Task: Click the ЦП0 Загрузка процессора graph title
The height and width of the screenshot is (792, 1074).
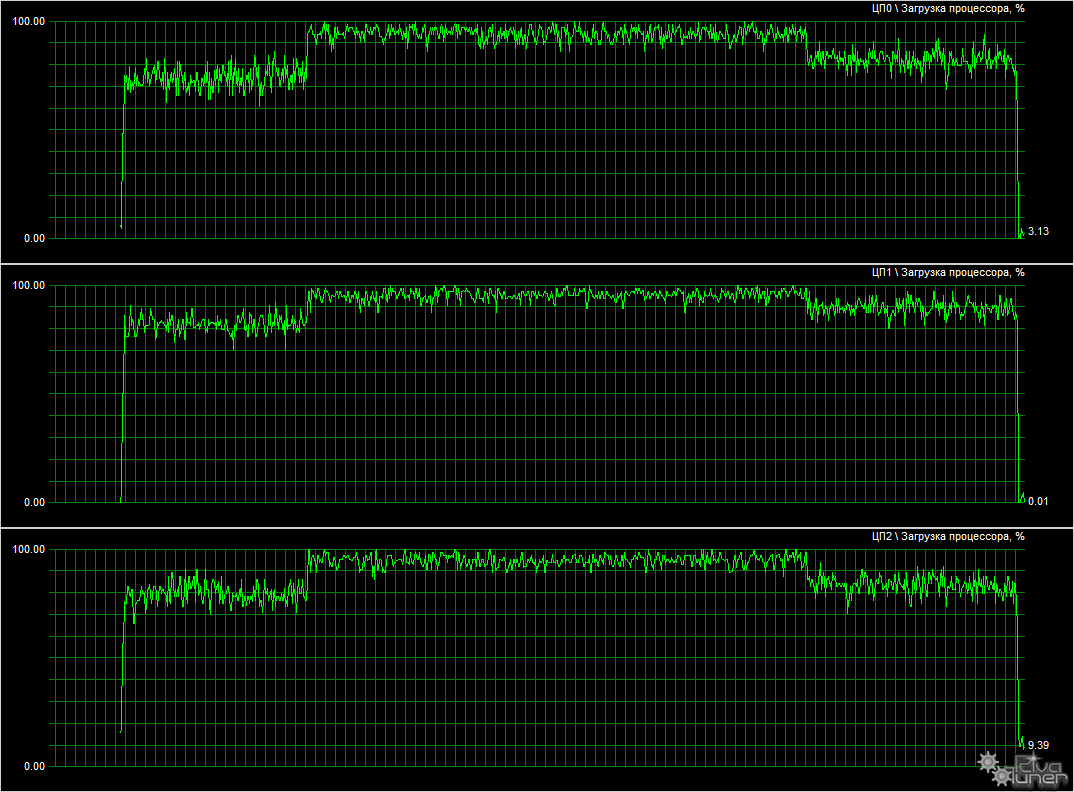Action: 948,9
